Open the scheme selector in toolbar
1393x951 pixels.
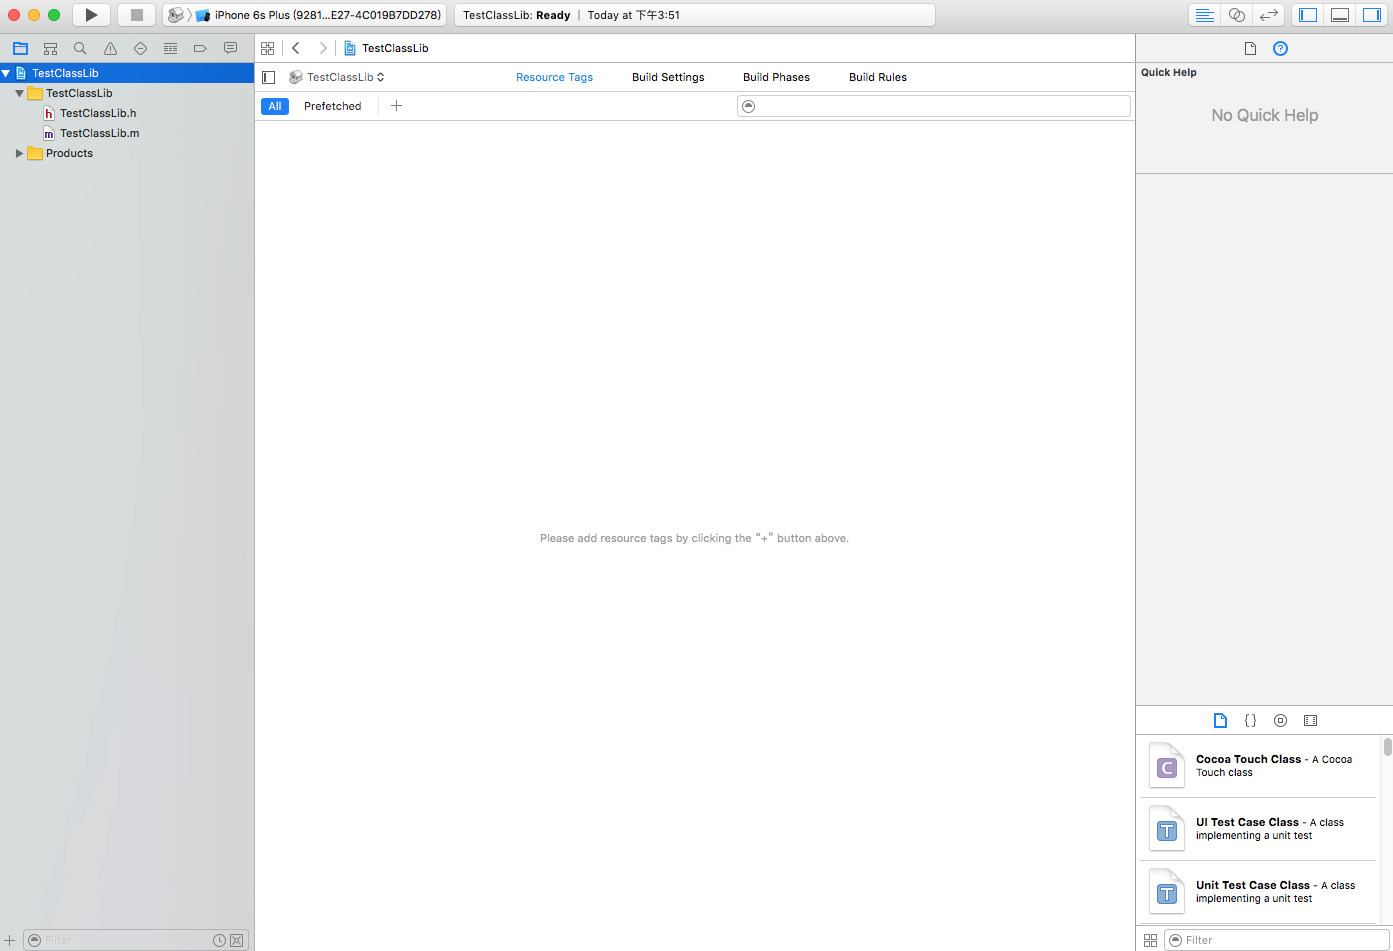[176, 15]
